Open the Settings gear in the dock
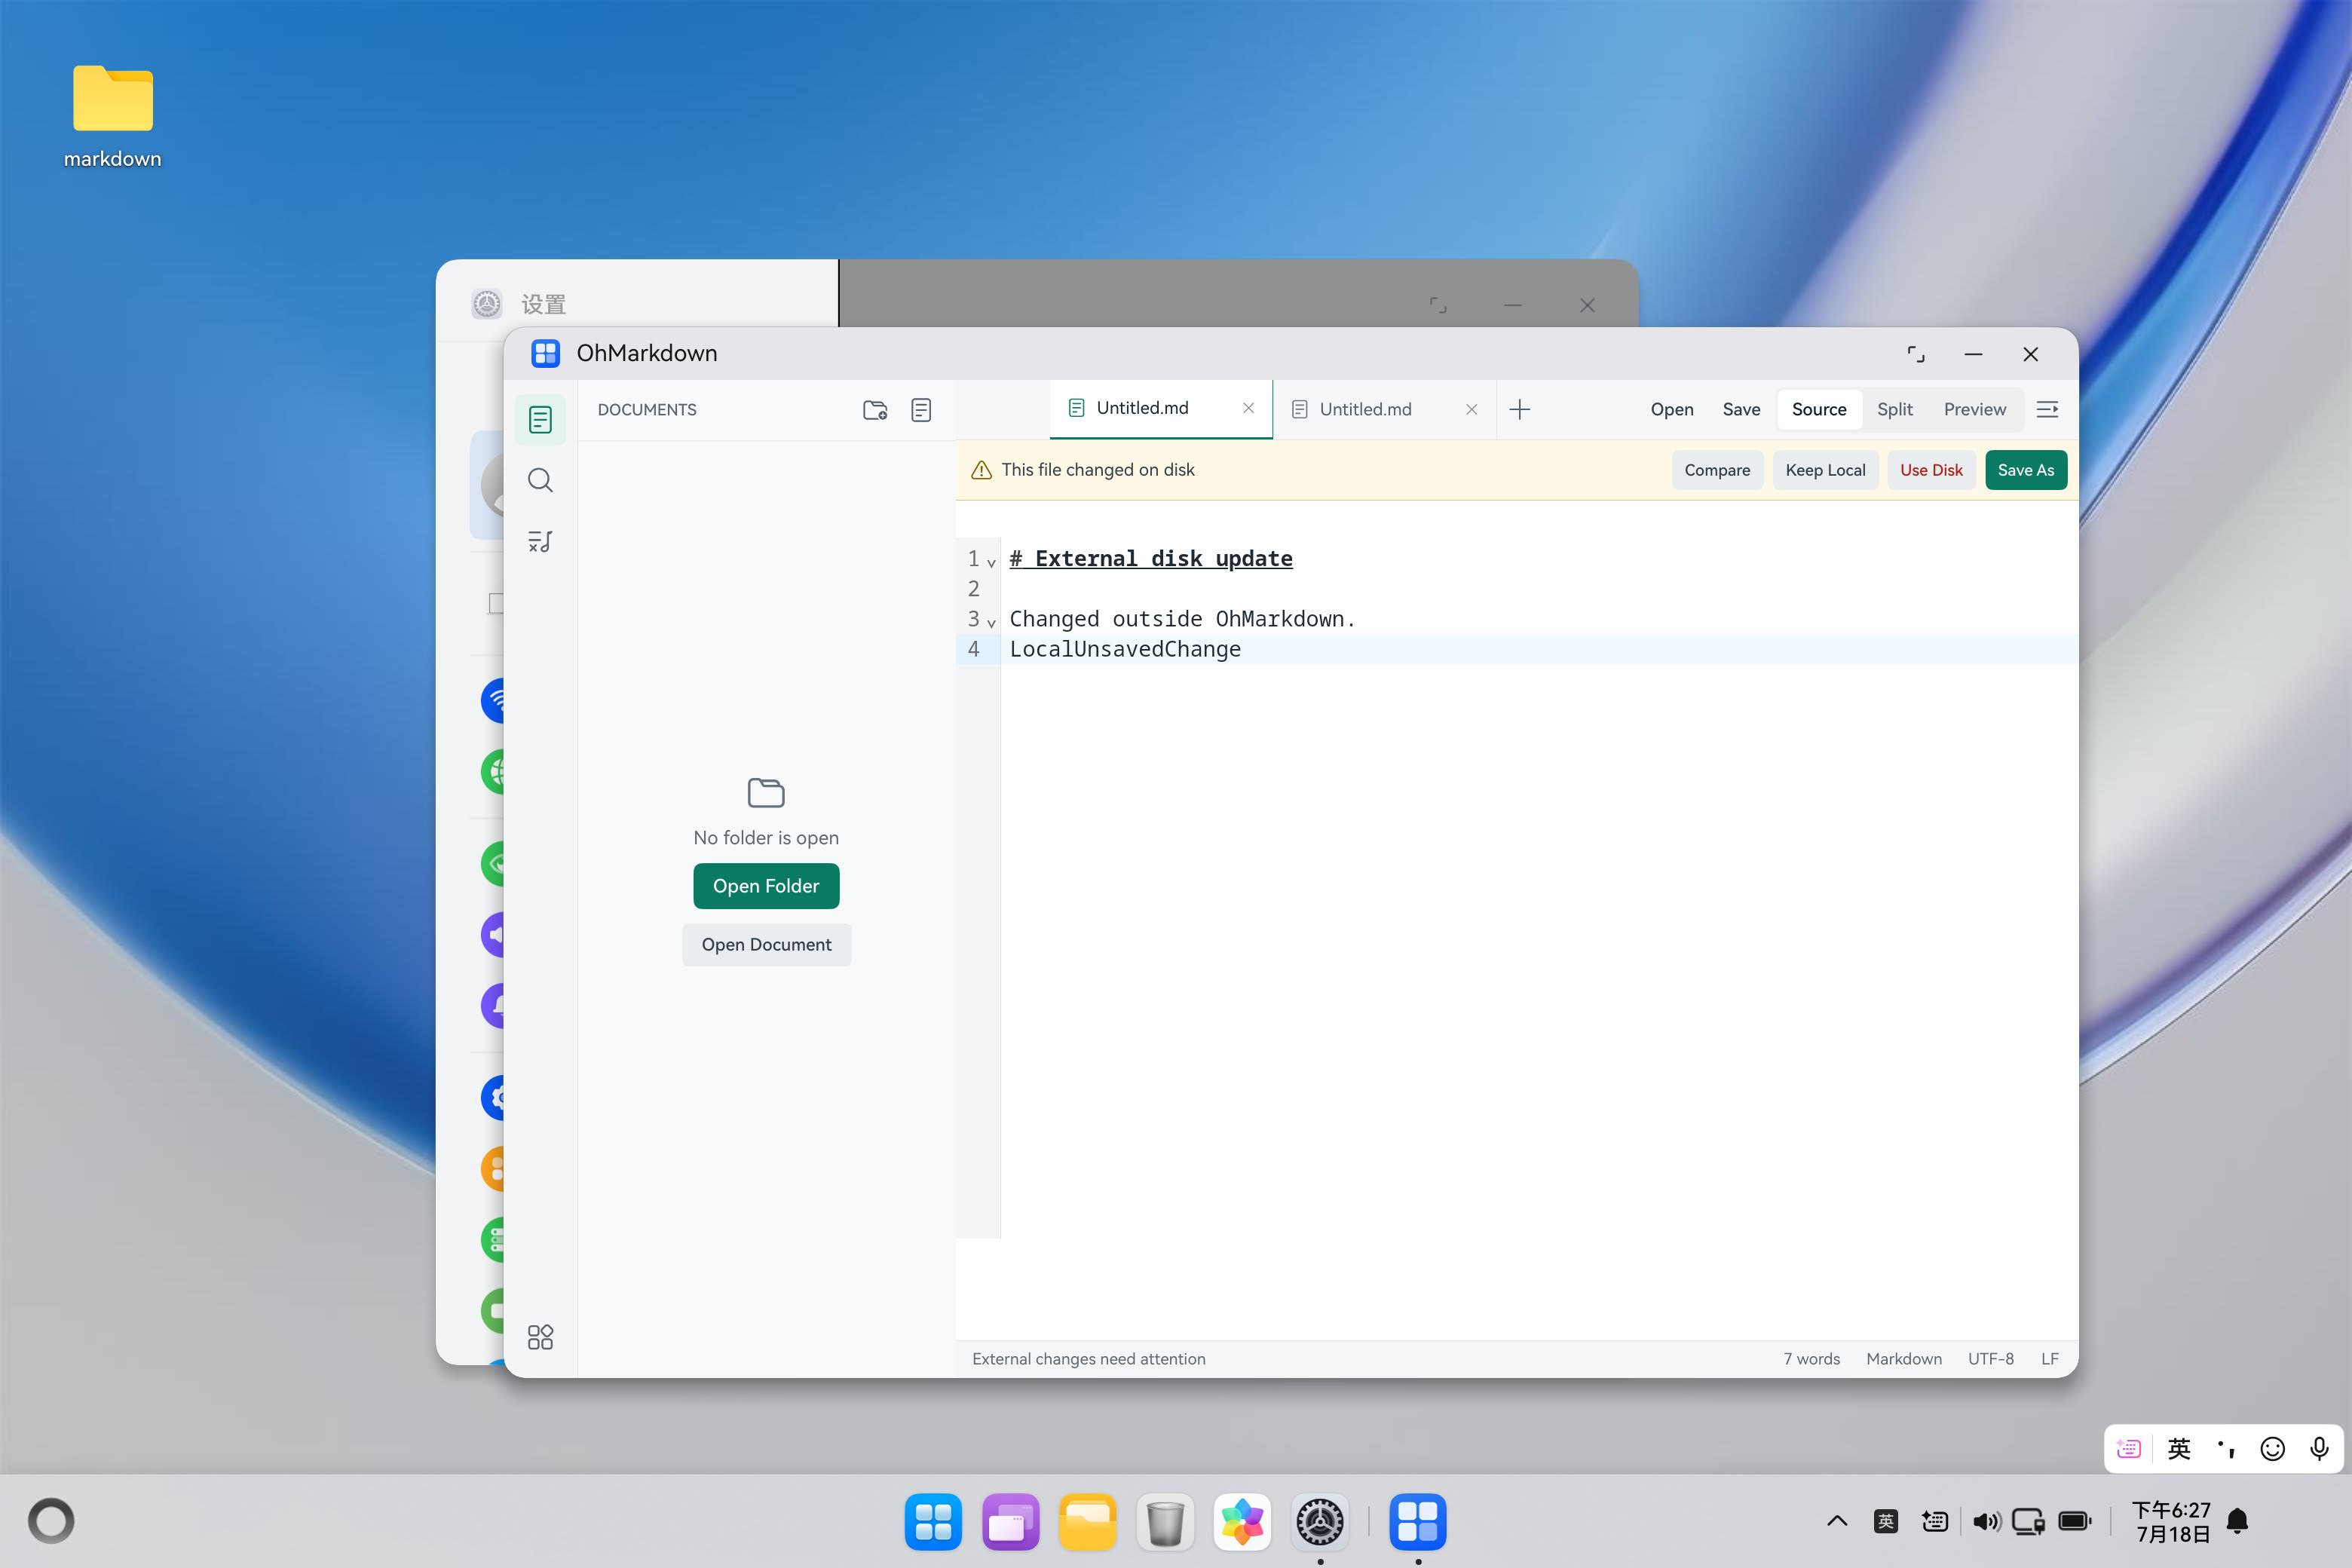Screen dimensions: 2352x1568 pos(1320,1522)
